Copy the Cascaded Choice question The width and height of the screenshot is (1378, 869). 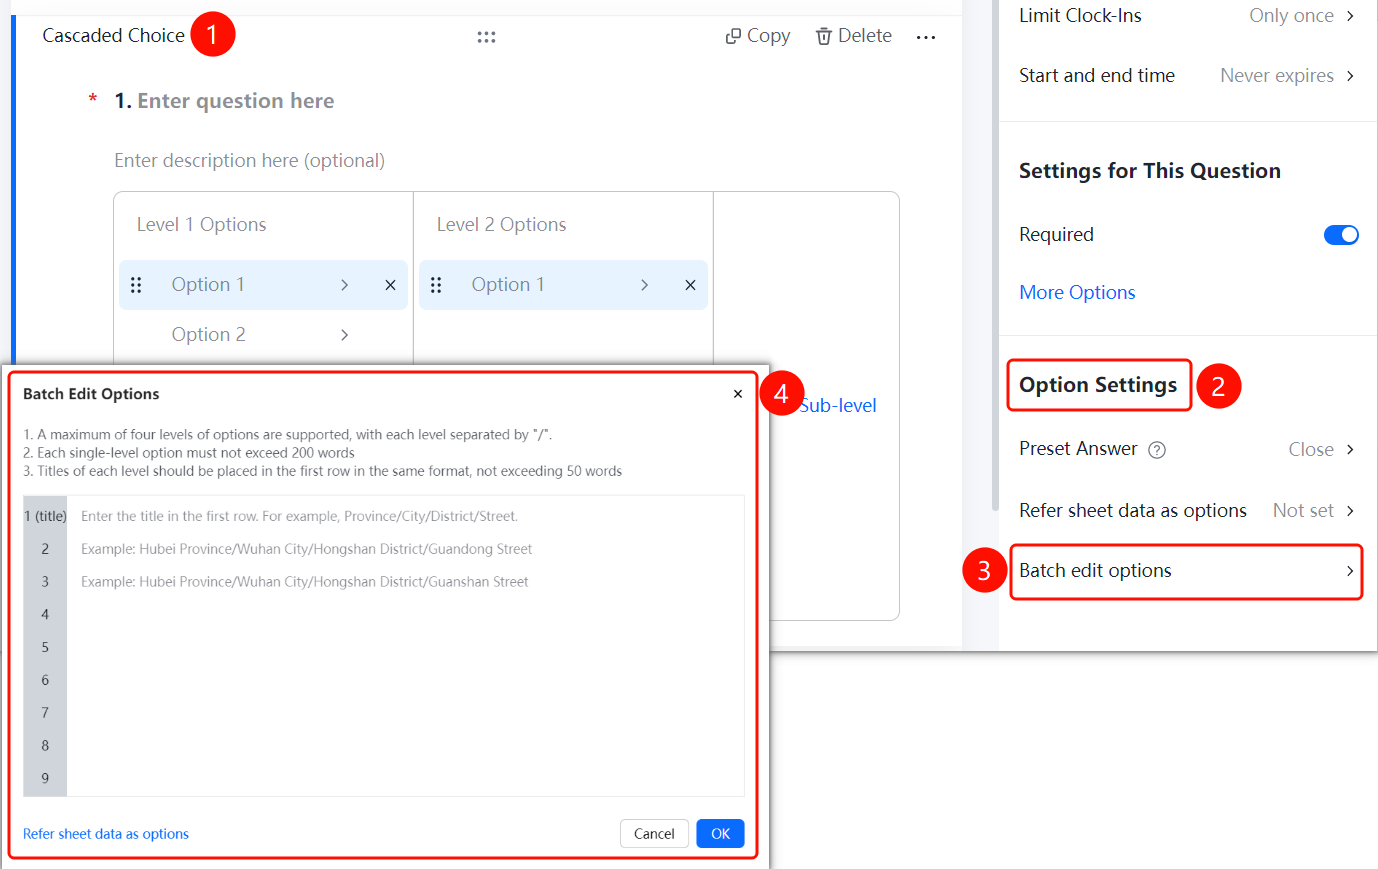757,36
